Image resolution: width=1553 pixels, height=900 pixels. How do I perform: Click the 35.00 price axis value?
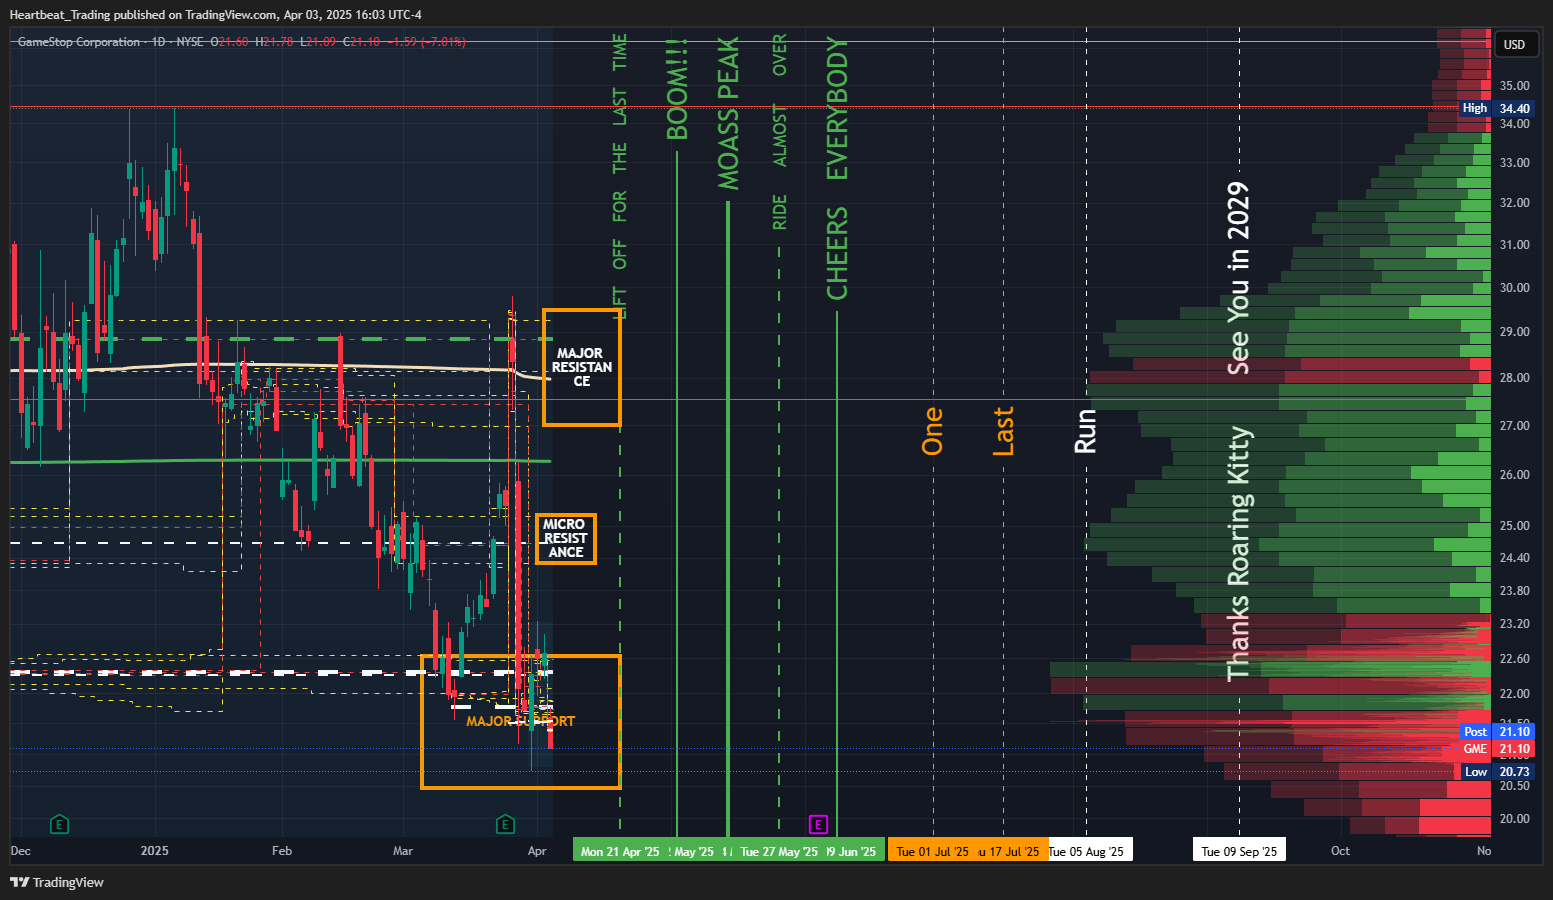[1514, 86]
